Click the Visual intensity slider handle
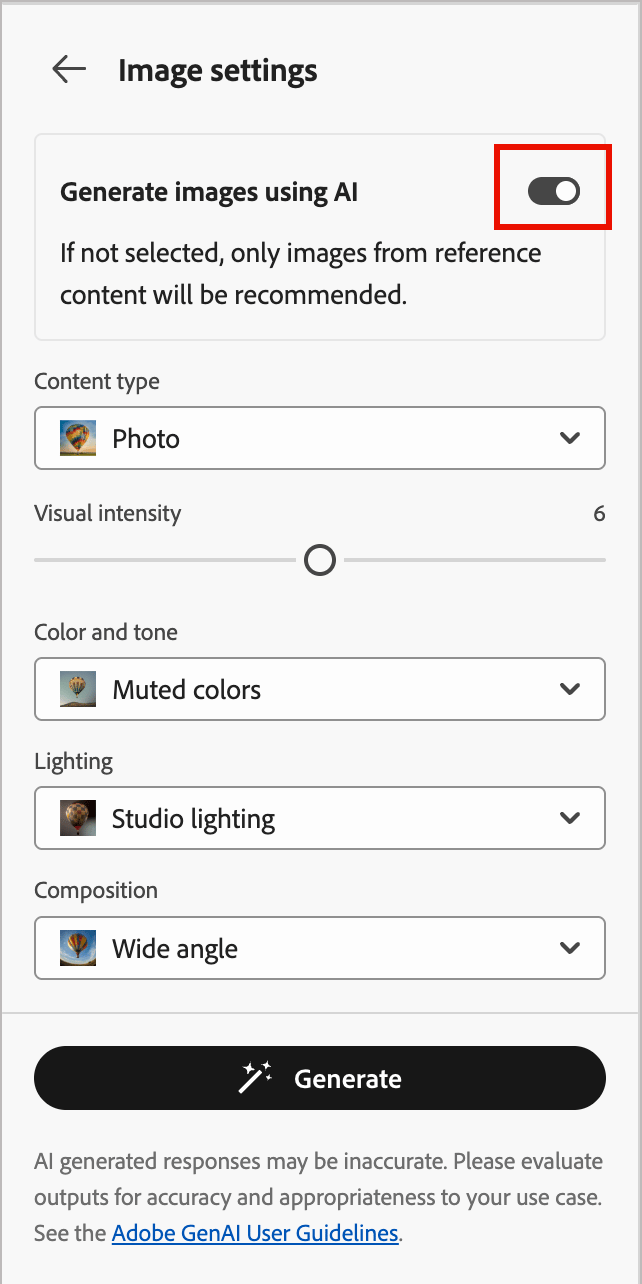 coord(320,560)
